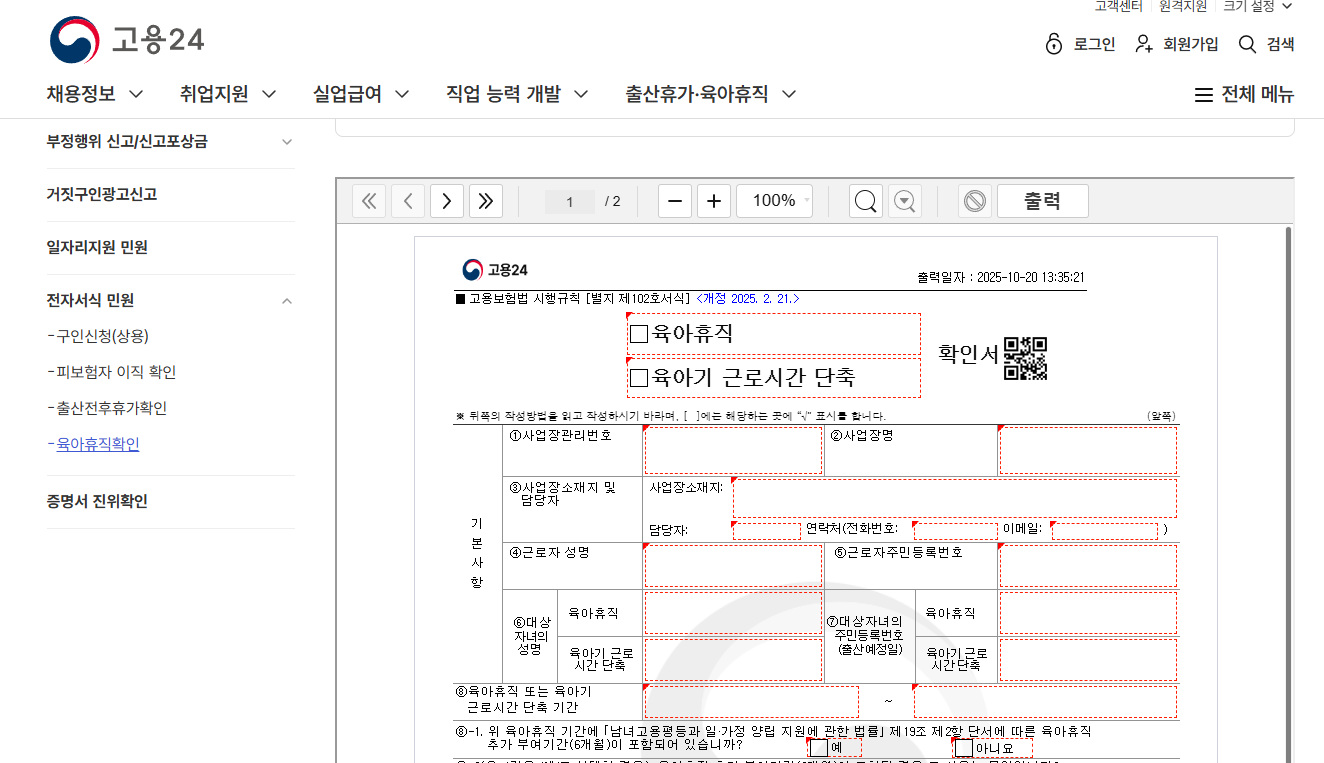Viewport: 1324px width, 763px height.
Task: Open 거짓구인광고신고 sidebar item
Action: coord(101,194)
